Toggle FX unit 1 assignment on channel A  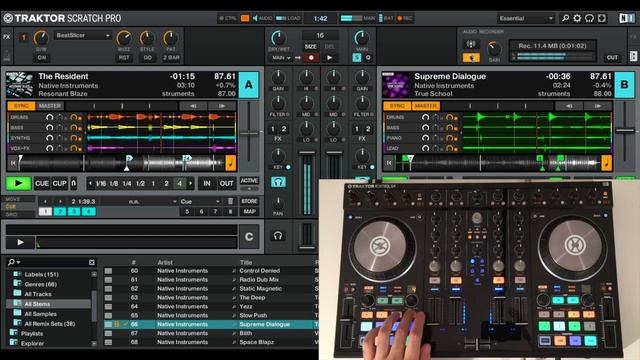click(273, 129)
